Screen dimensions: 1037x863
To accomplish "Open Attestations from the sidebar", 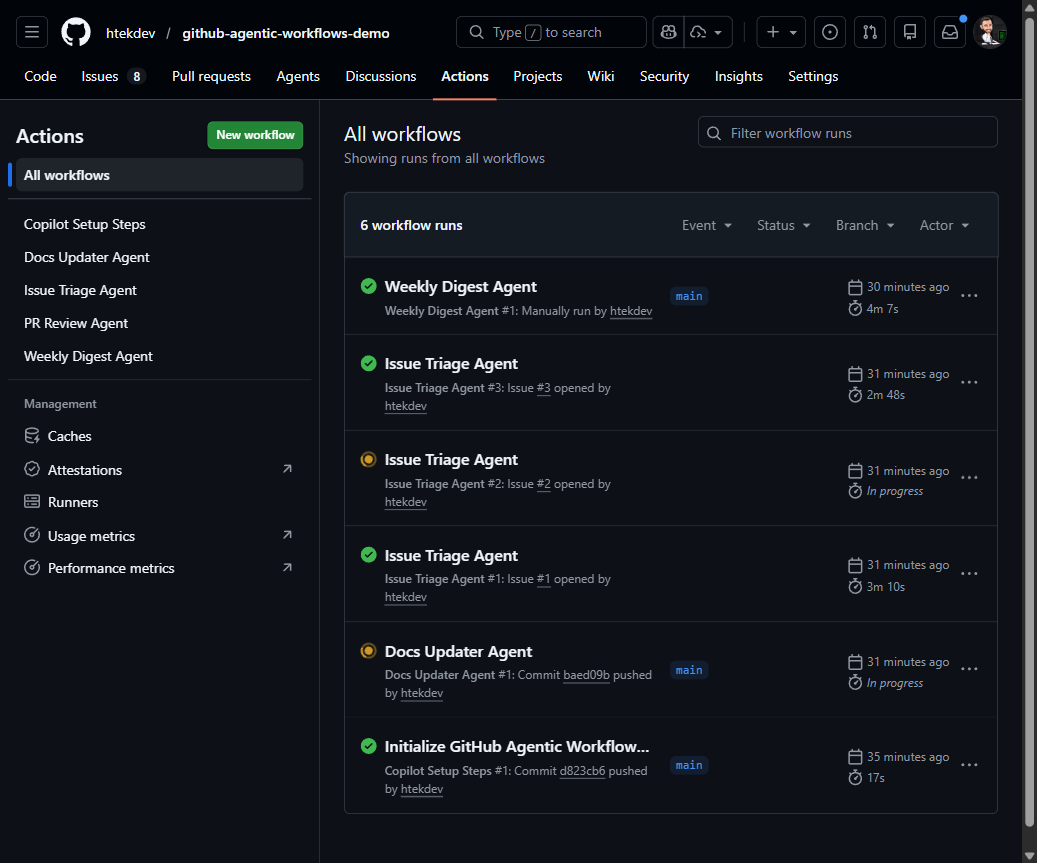I will (x=86, y=469).
